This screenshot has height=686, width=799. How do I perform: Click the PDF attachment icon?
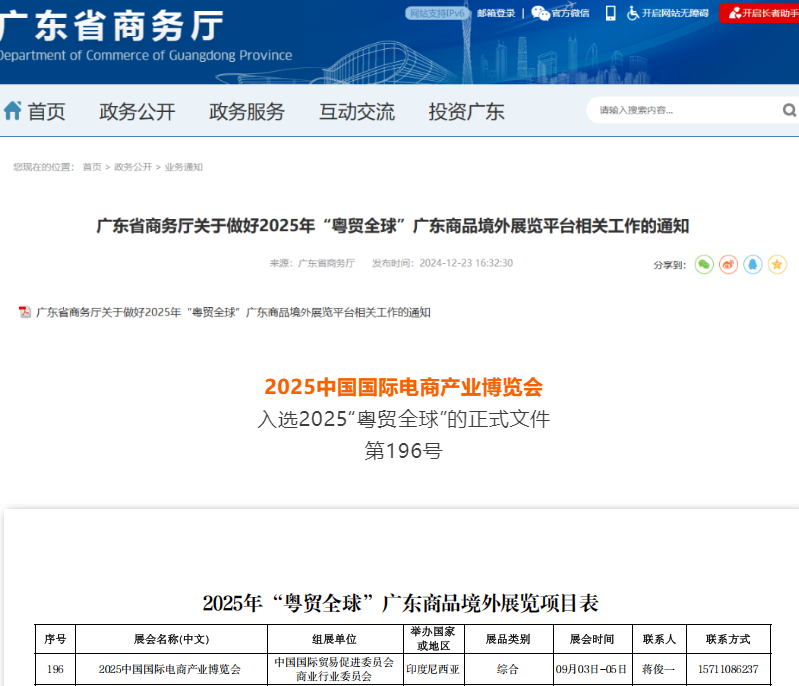point(24,311)
